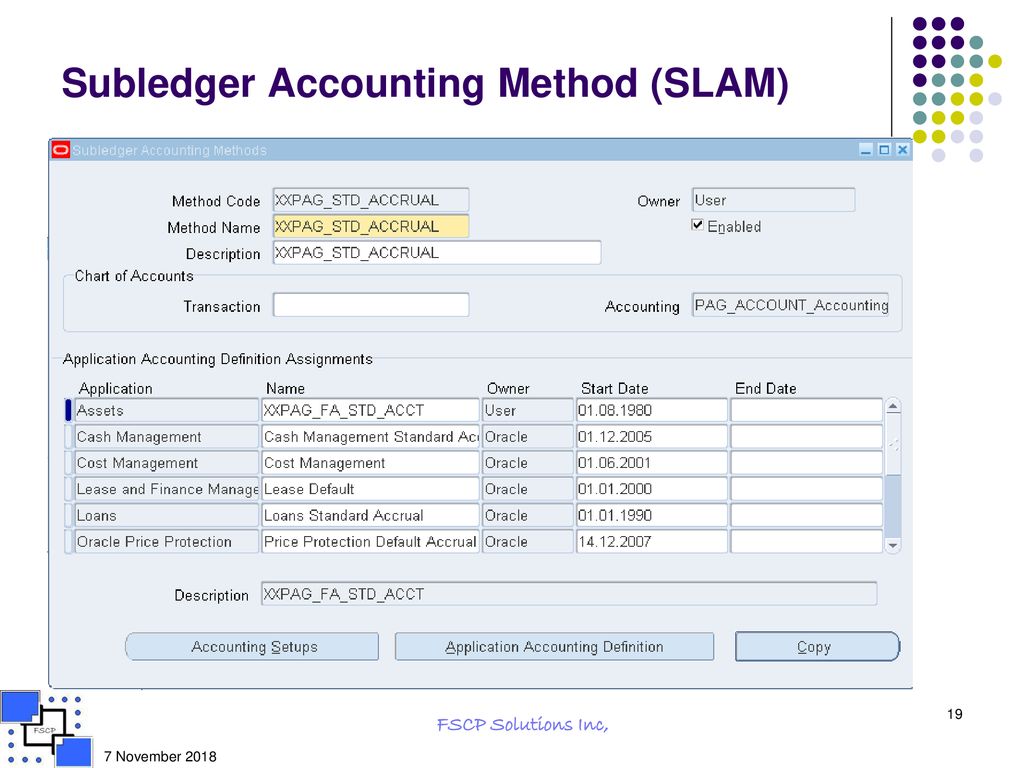
Task: Click Lease and Finance Management application cell
Action: pos(167,488)
